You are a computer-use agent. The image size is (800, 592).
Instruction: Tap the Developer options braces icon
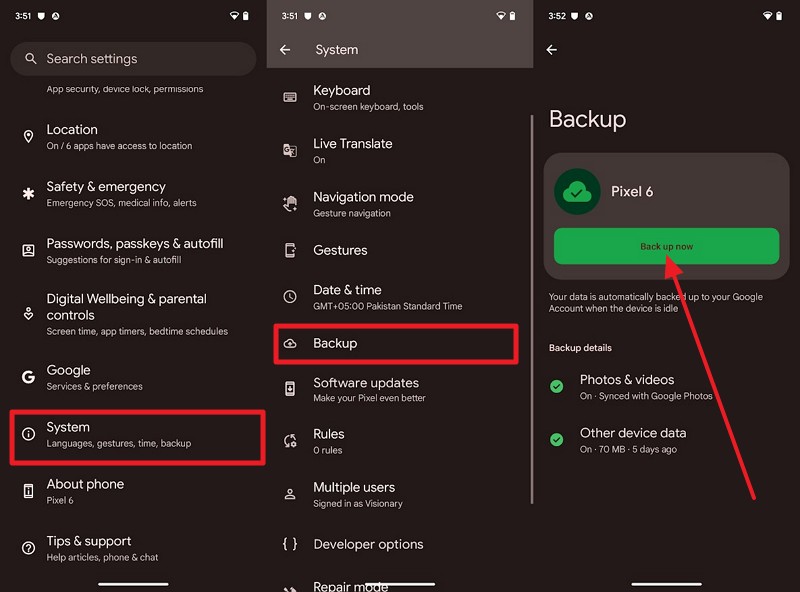click(x=290, y=544)
